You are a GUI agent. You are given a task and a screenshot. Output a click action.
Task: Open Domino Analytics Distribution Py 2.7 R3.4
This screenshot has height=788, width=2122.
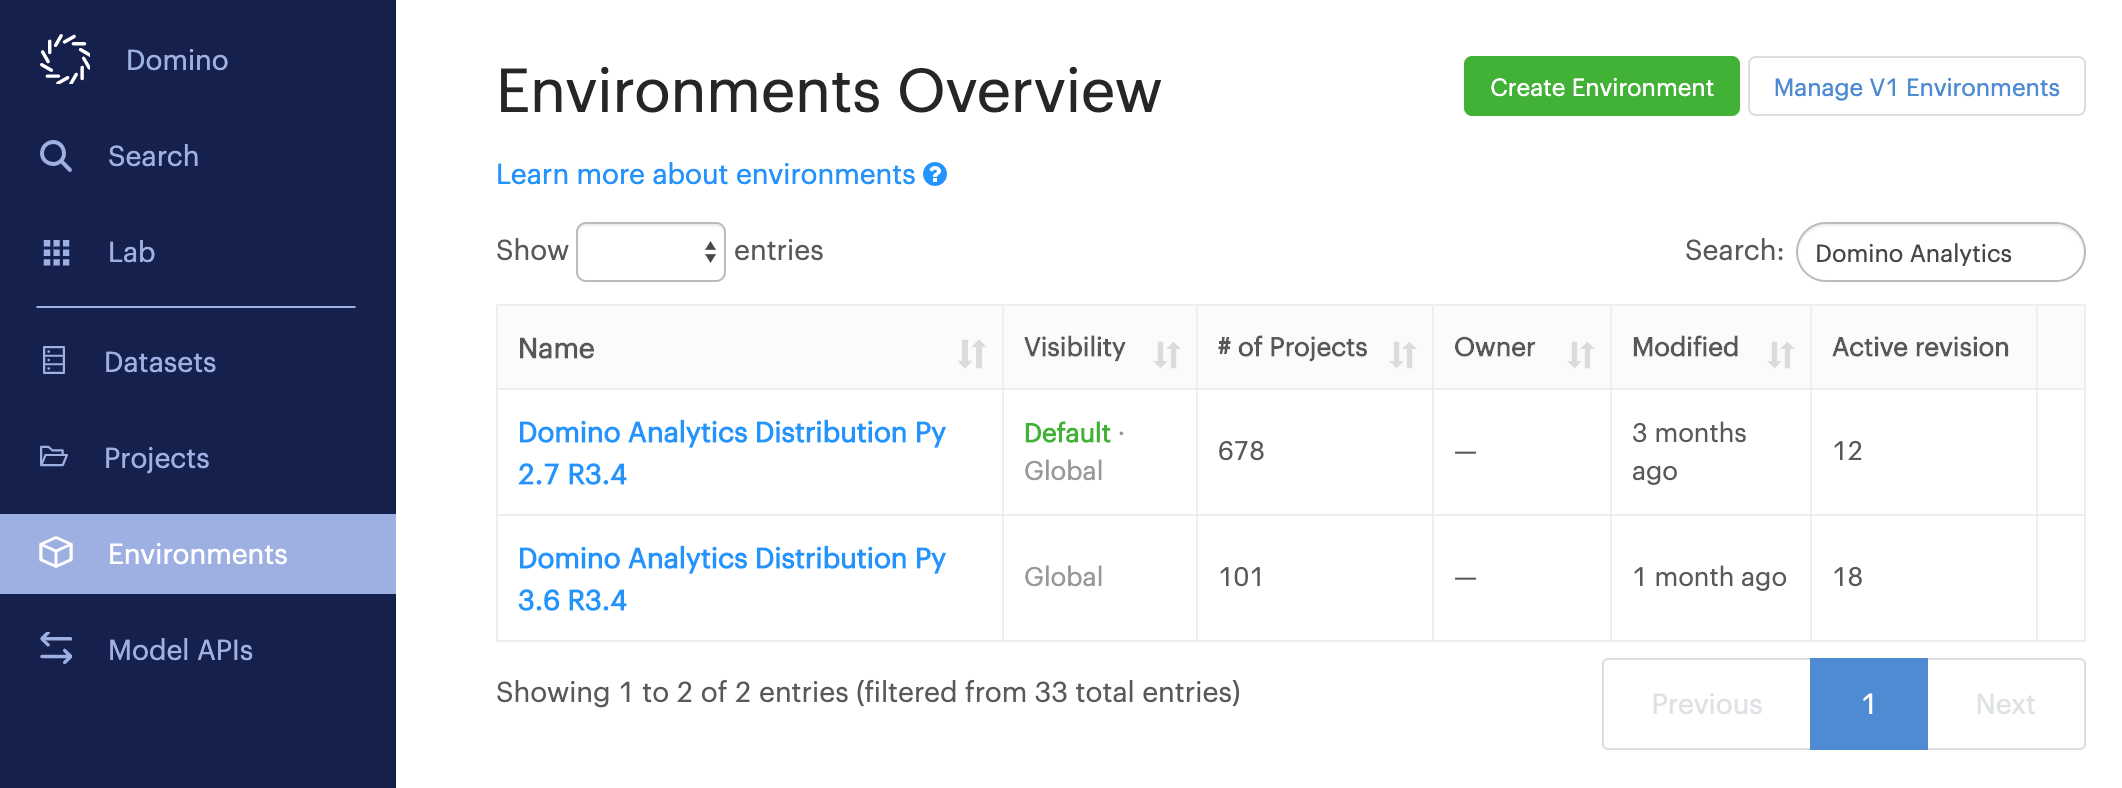pos(731,453)
